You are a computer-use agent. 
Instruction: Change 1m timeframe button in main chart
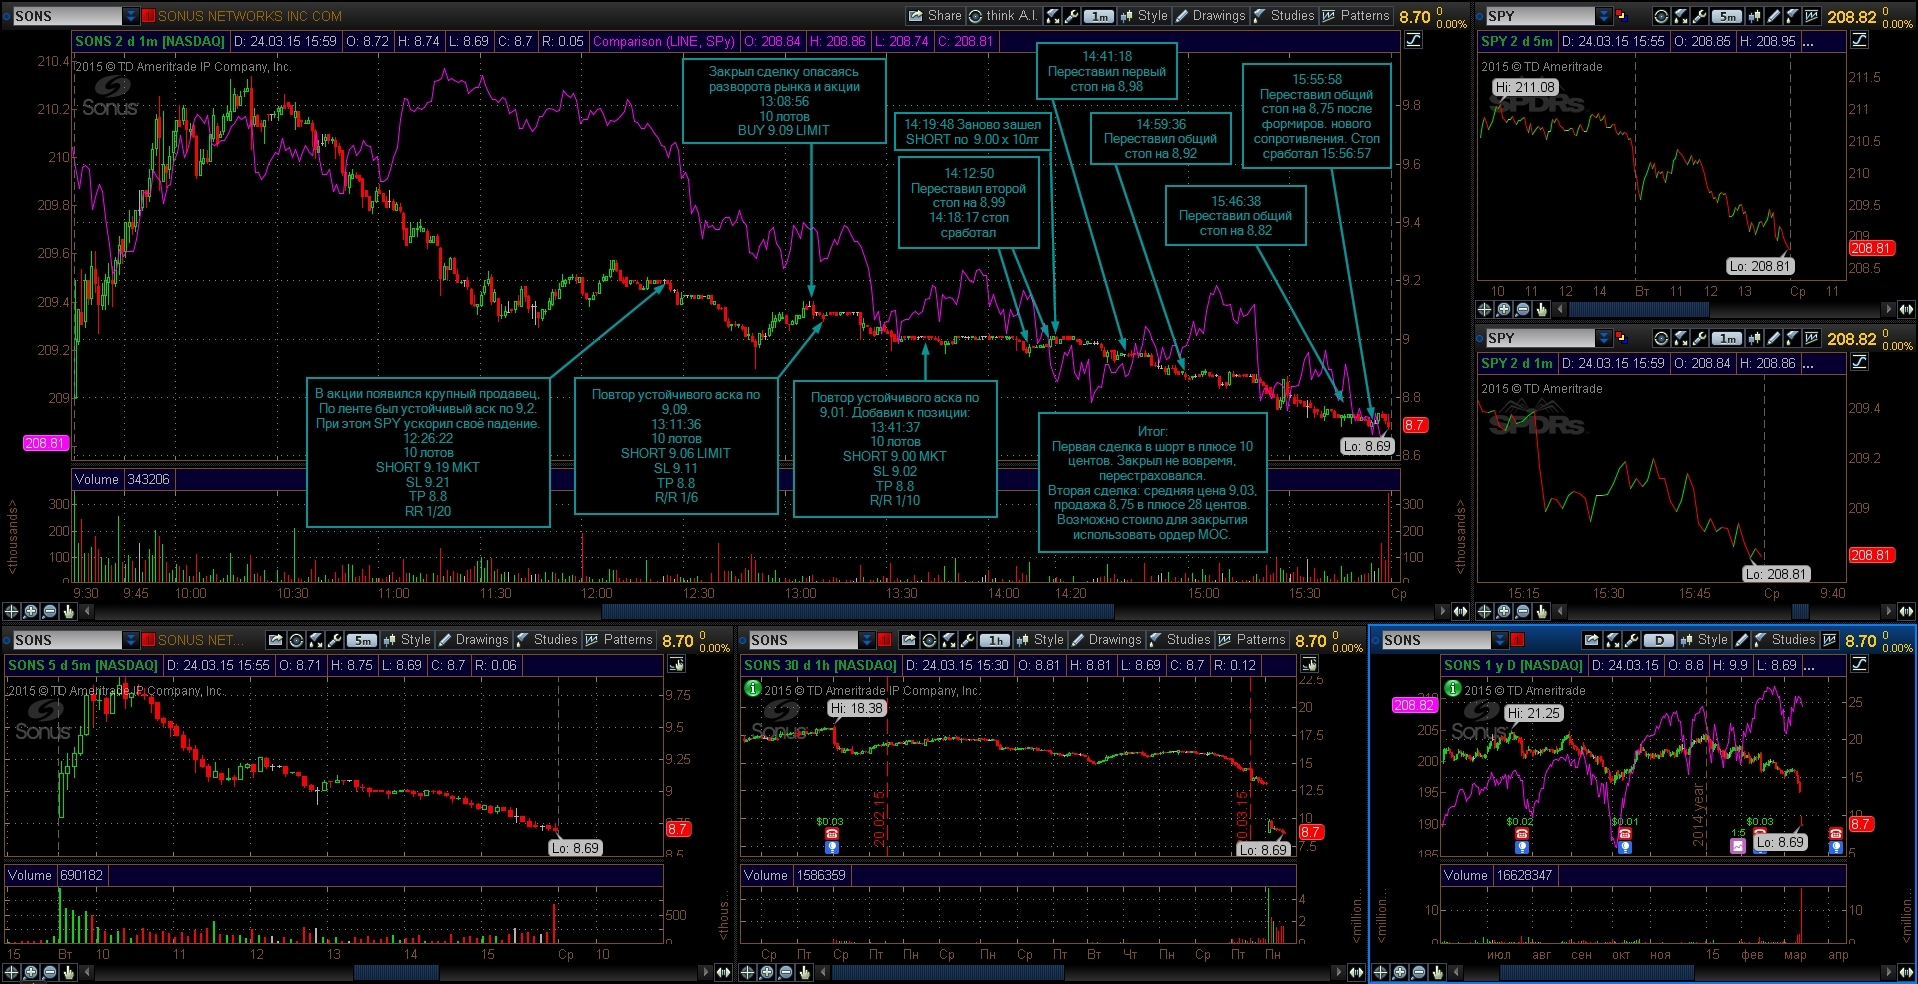click(x=1099, y=16)
